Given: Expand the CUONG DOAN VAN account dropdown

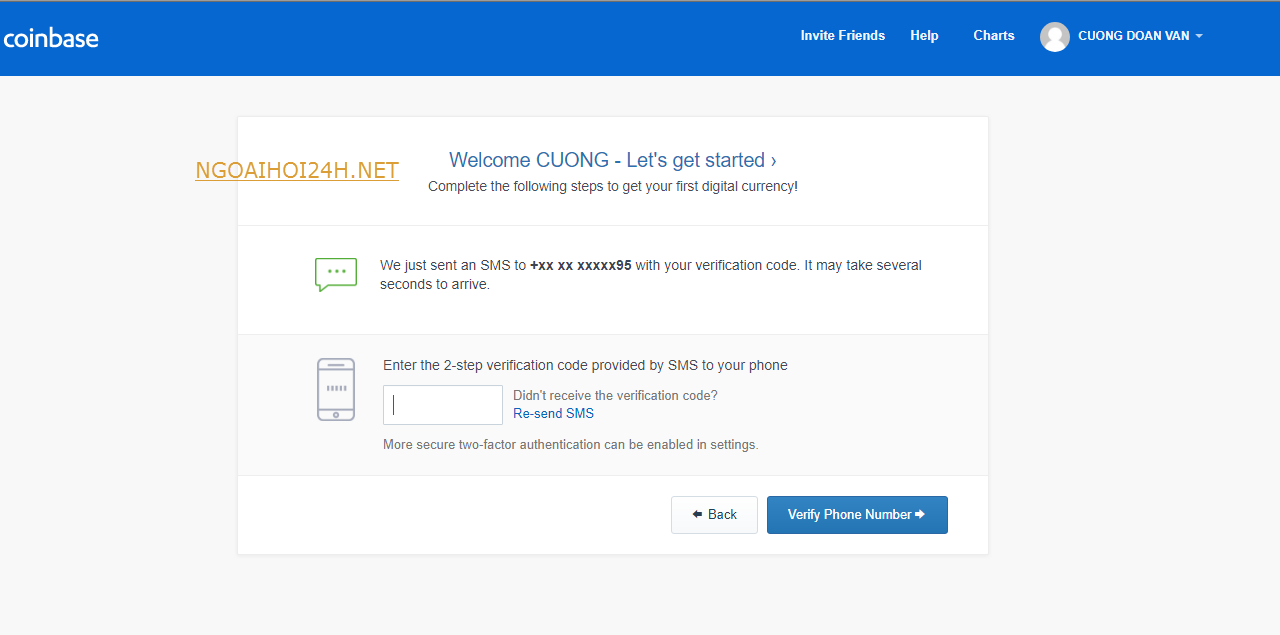Looking at the screenshot, I should pos(1140,36).
